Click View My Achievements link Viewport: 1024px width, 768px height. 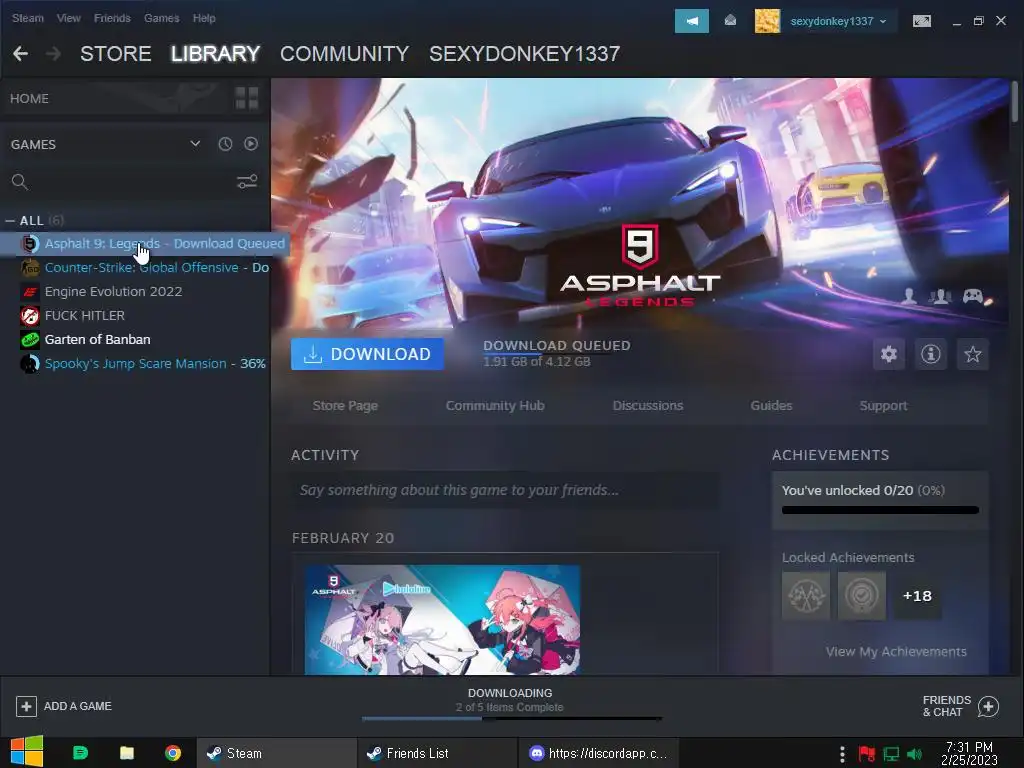tap(896, 652)
